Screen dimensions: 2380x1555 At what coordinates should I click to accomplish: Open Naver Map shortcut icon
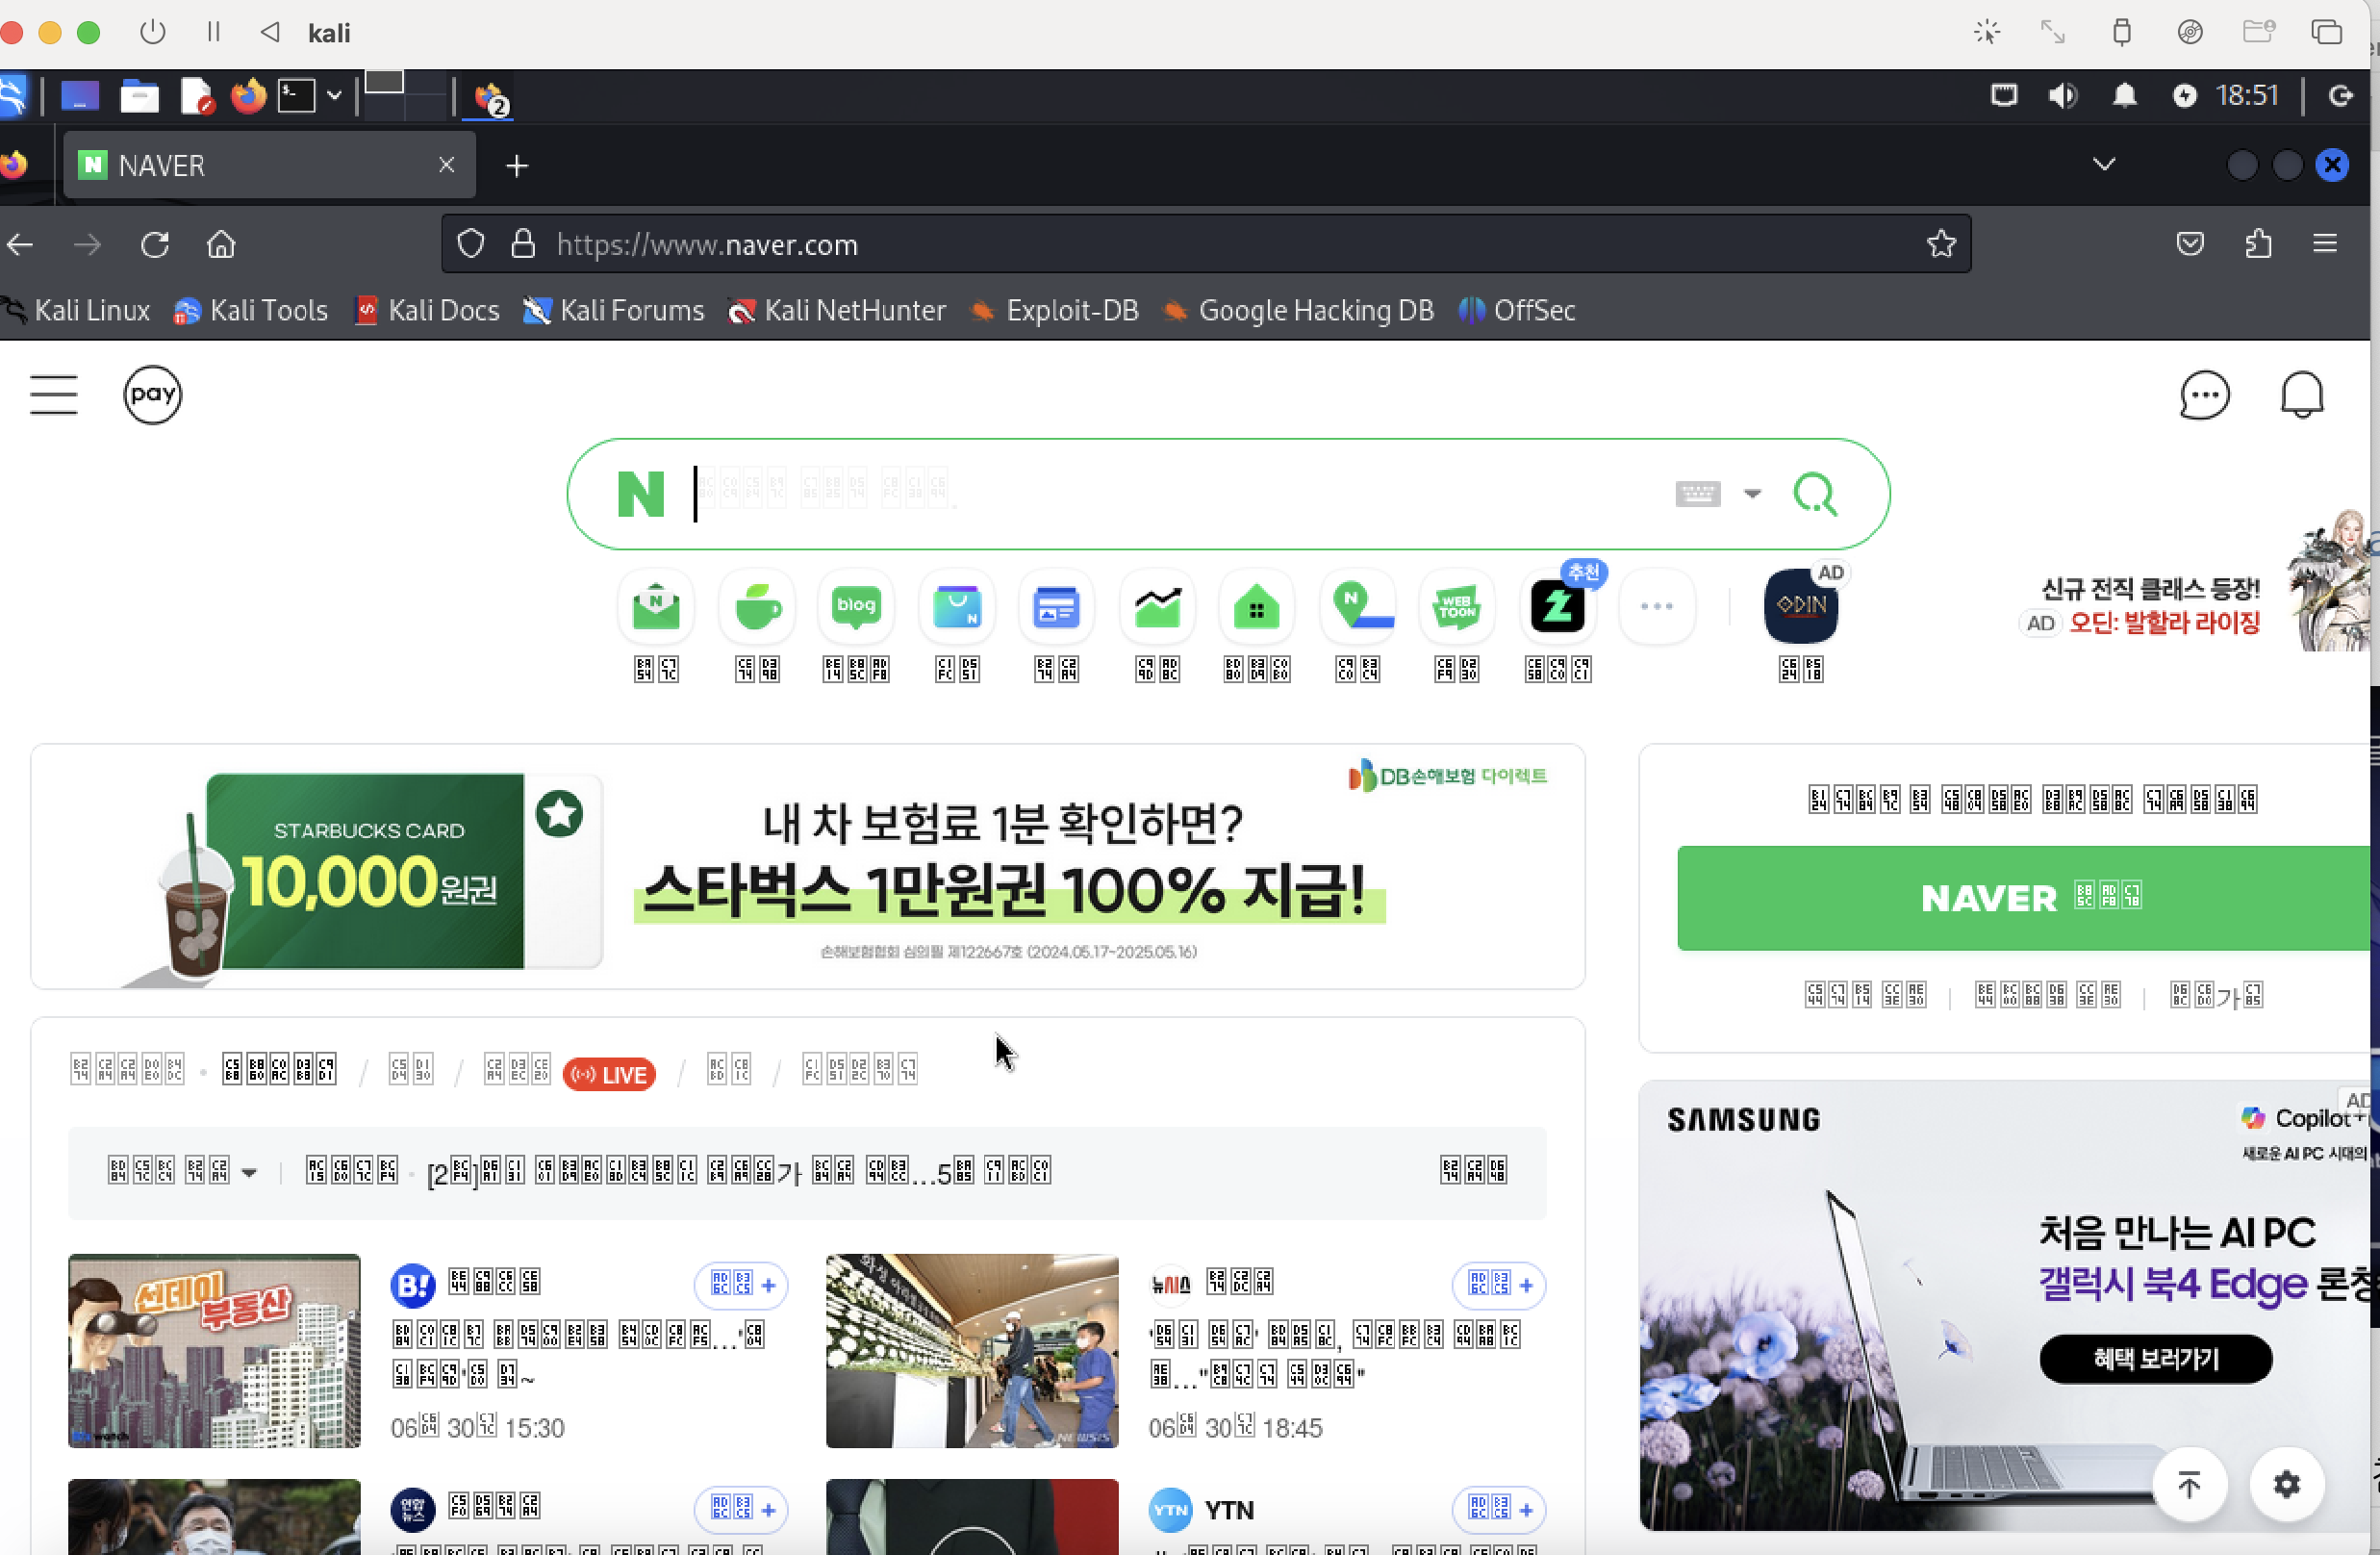pyautogui.click(x=1358, y=606)
